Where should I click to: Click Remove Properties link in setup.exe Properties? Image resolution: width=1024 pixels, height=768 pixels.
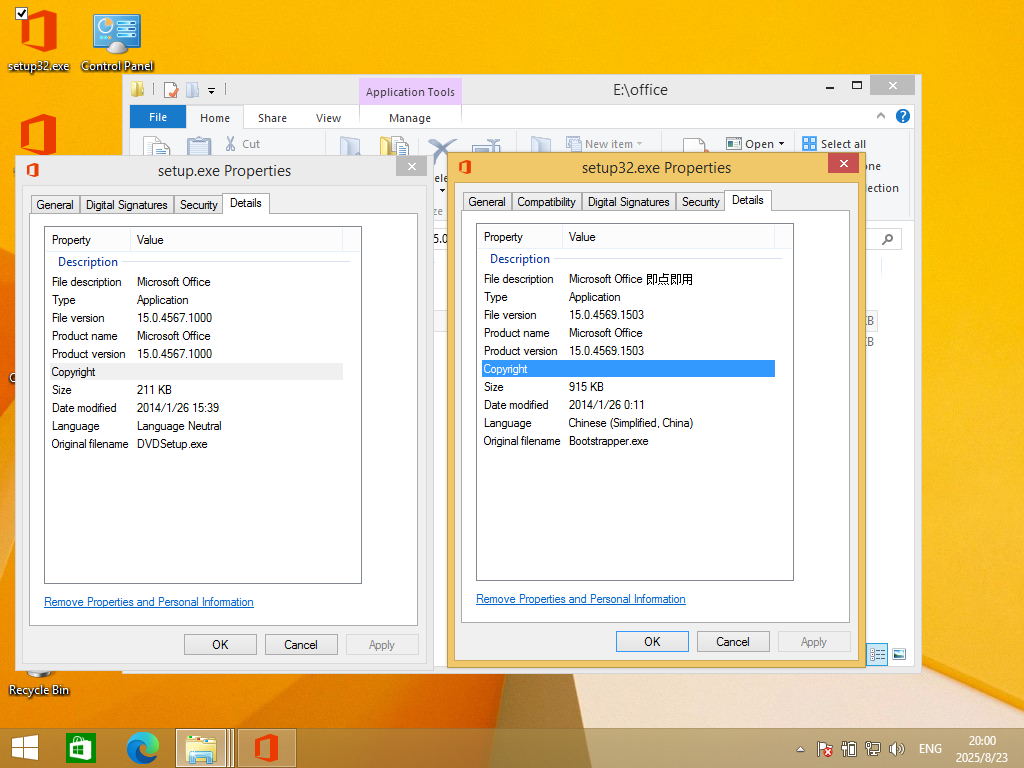point(149,602)
